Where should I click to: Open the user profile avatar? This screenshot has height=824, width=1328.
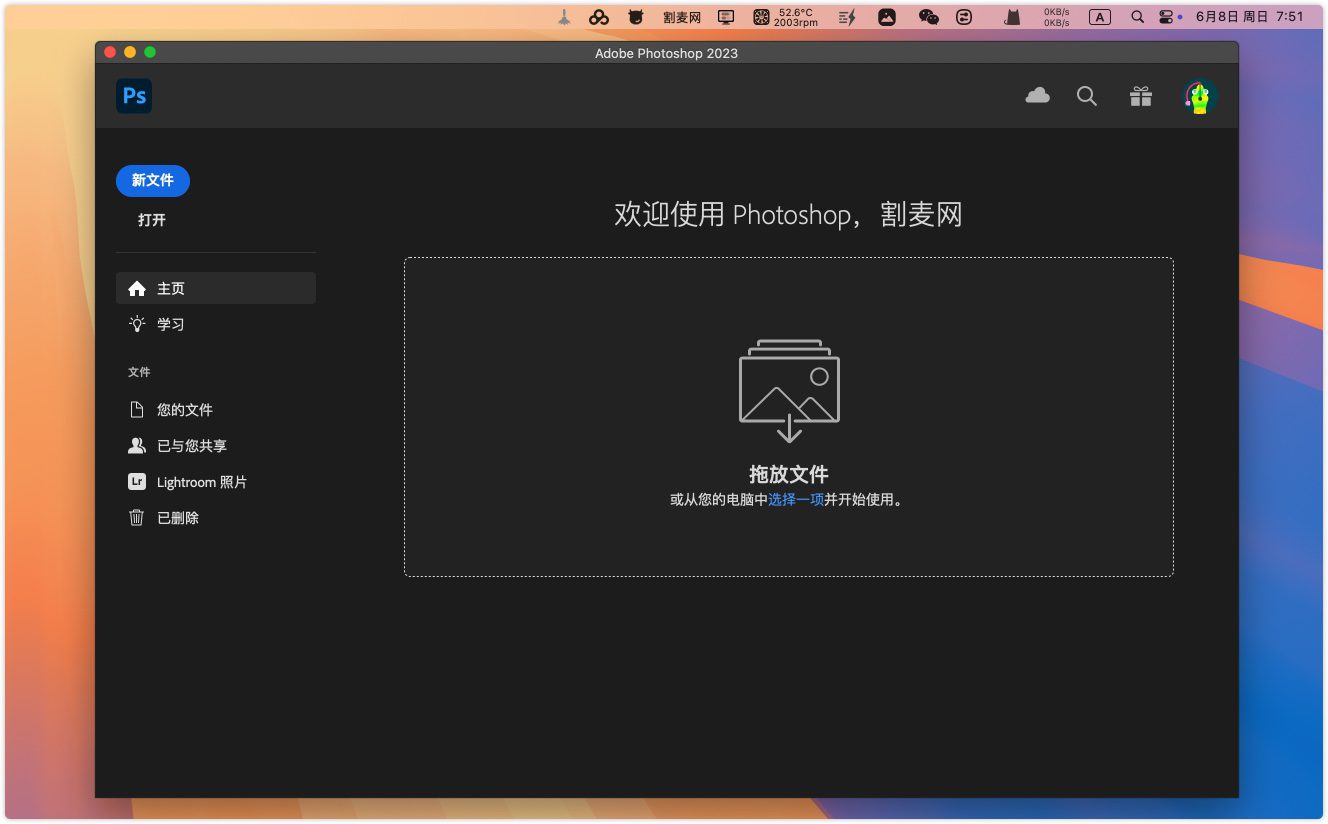tap(1199, 96)
